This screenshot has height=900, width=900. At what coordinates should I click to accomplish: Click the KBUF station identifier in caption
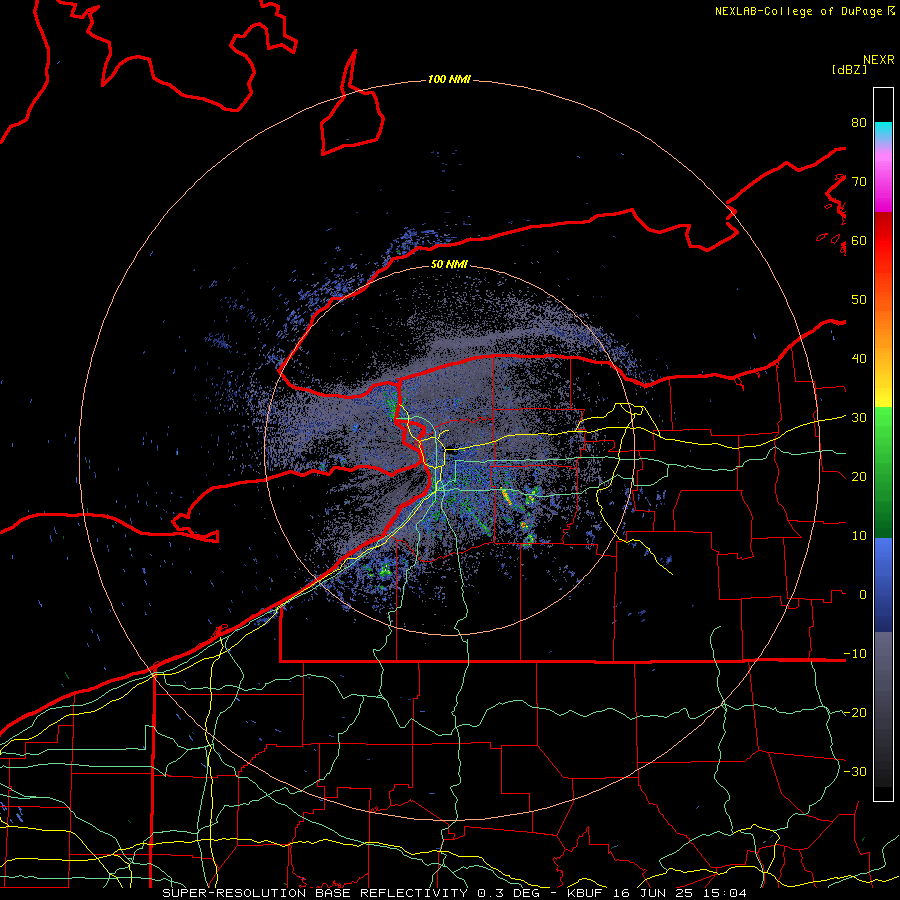click(x=585, y=893)
